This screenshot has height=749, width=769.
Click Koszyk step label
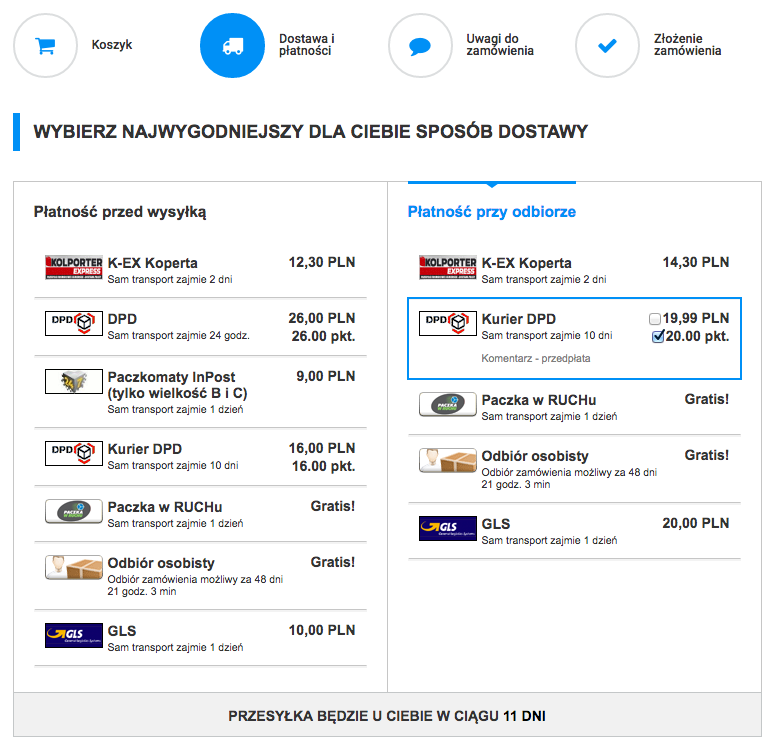click(112, 45)
